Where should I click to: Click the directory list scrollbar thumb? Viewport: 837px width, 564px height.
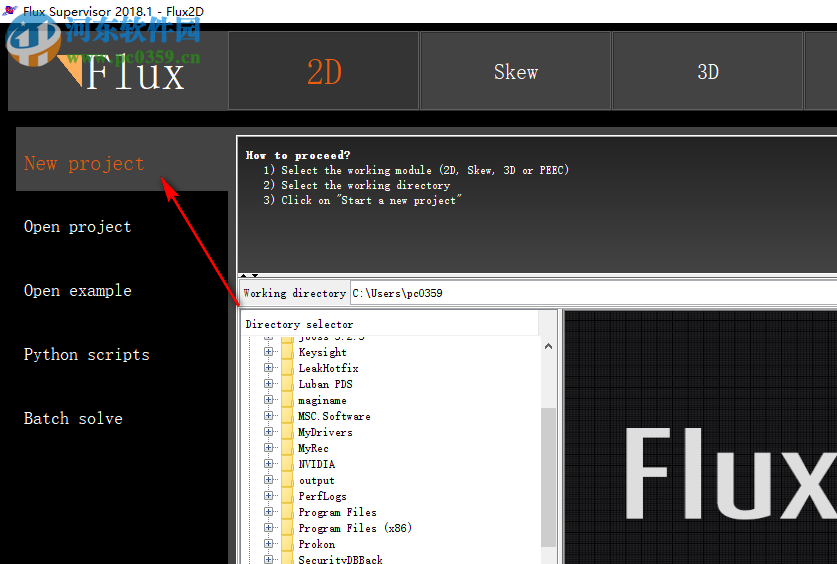tap(548, 477)
